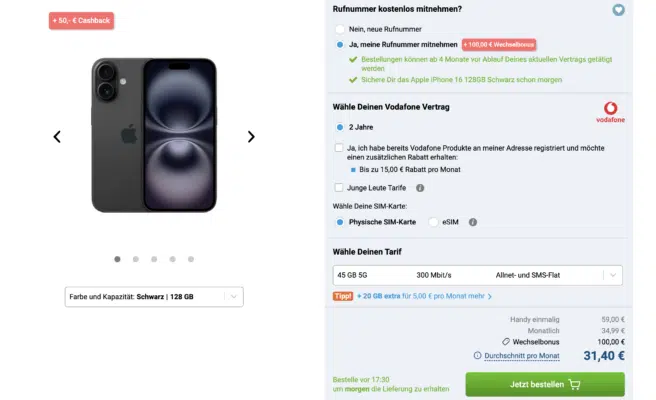
Task: Tick the existing Vodafone products checkbox
Action: 340,147
